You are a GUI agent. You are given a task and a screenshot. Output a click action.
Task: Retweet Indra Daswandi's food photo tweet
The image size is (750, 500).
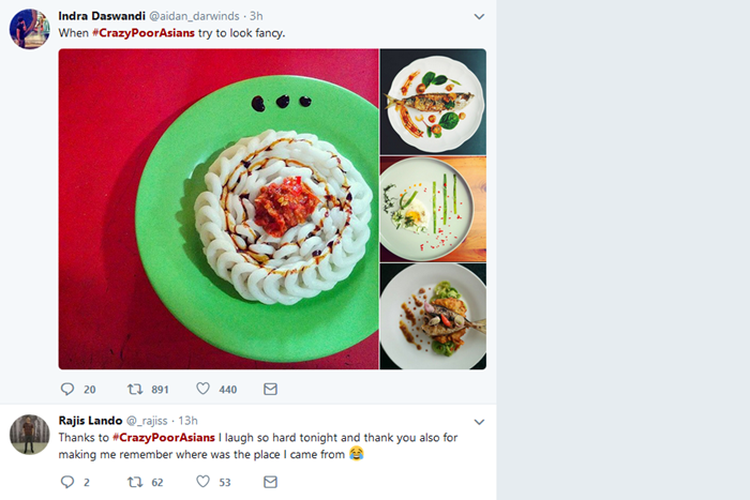[134, 389]
